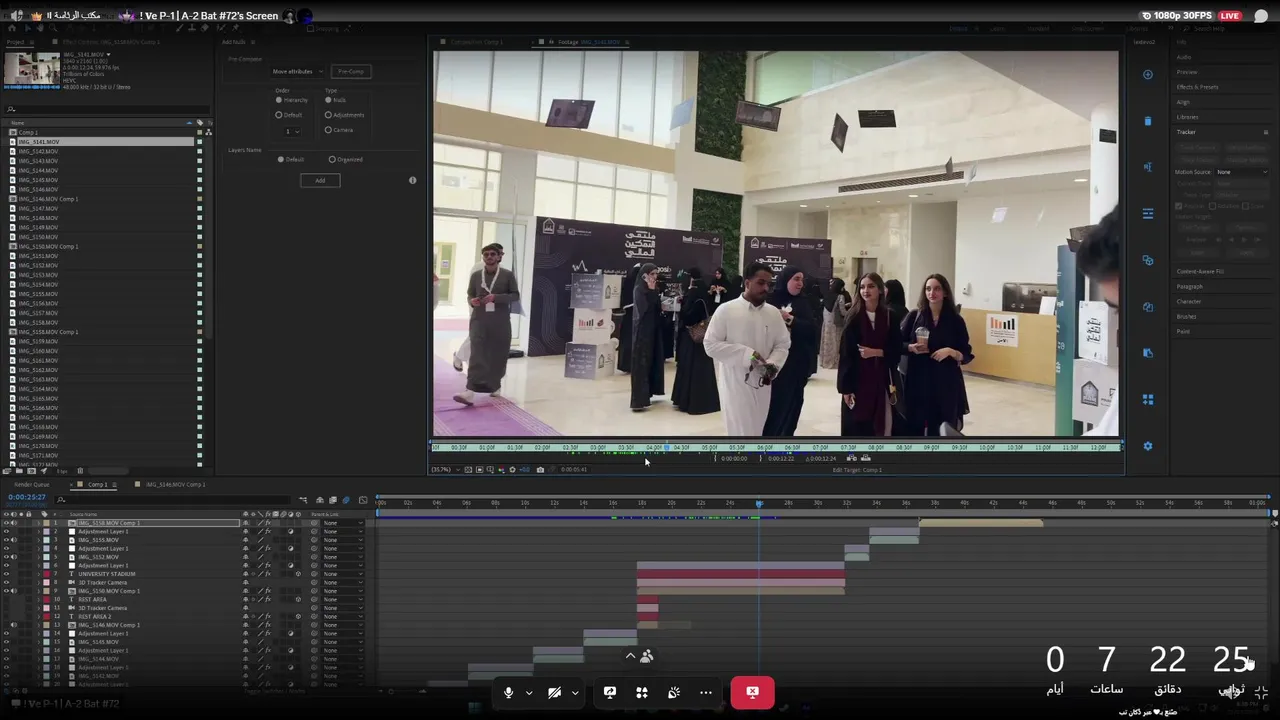This screenshot has width=1280, height=720.
Task: Open the microphone options arrow in the meeting toolbar
Action: pyautogui.click(x=529, y=692)
